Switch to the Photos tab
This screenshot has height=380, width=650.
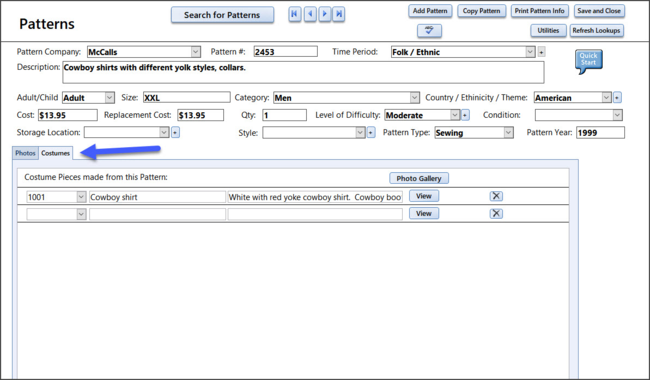pyautogui.click(x=25, y=153)
